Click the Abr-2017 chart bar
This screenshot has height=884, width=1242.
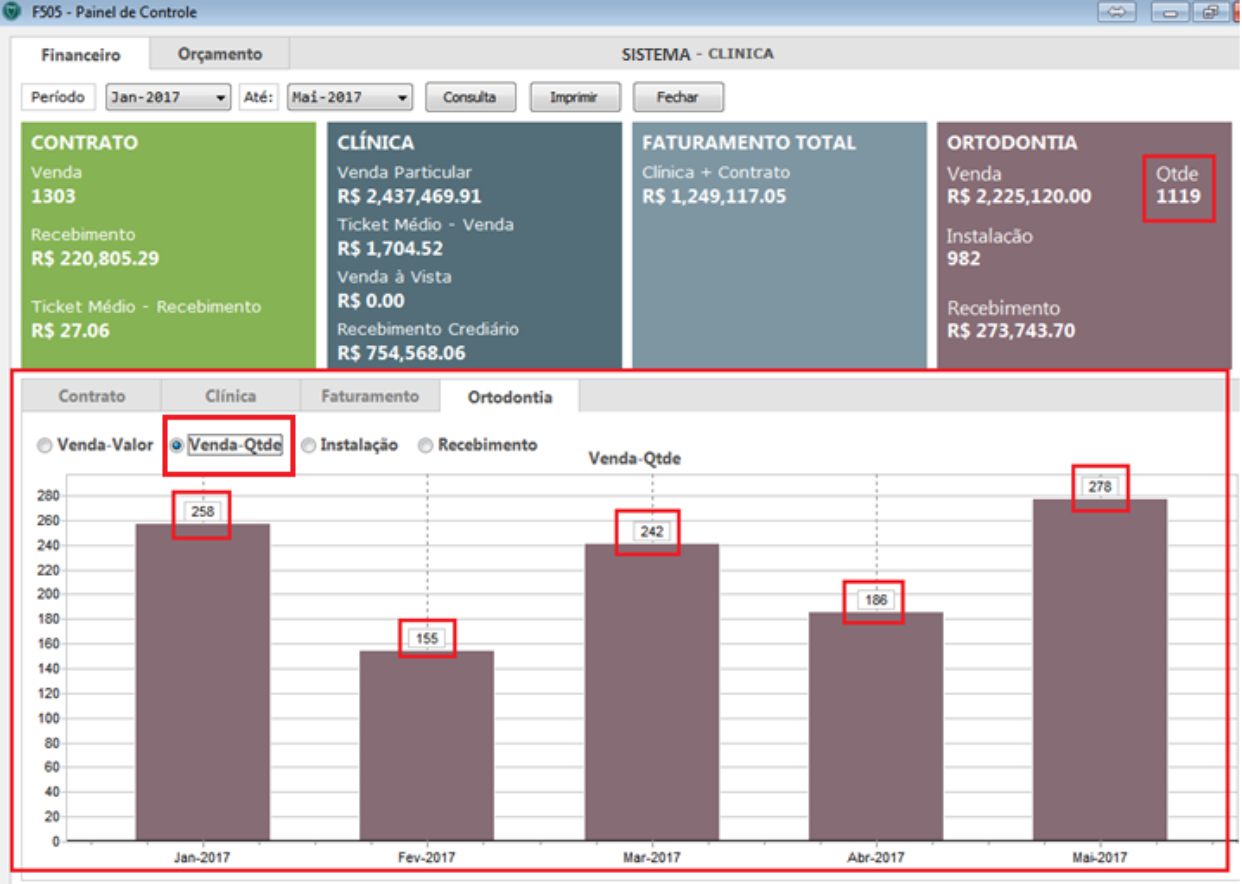click(x=876, y=727)
